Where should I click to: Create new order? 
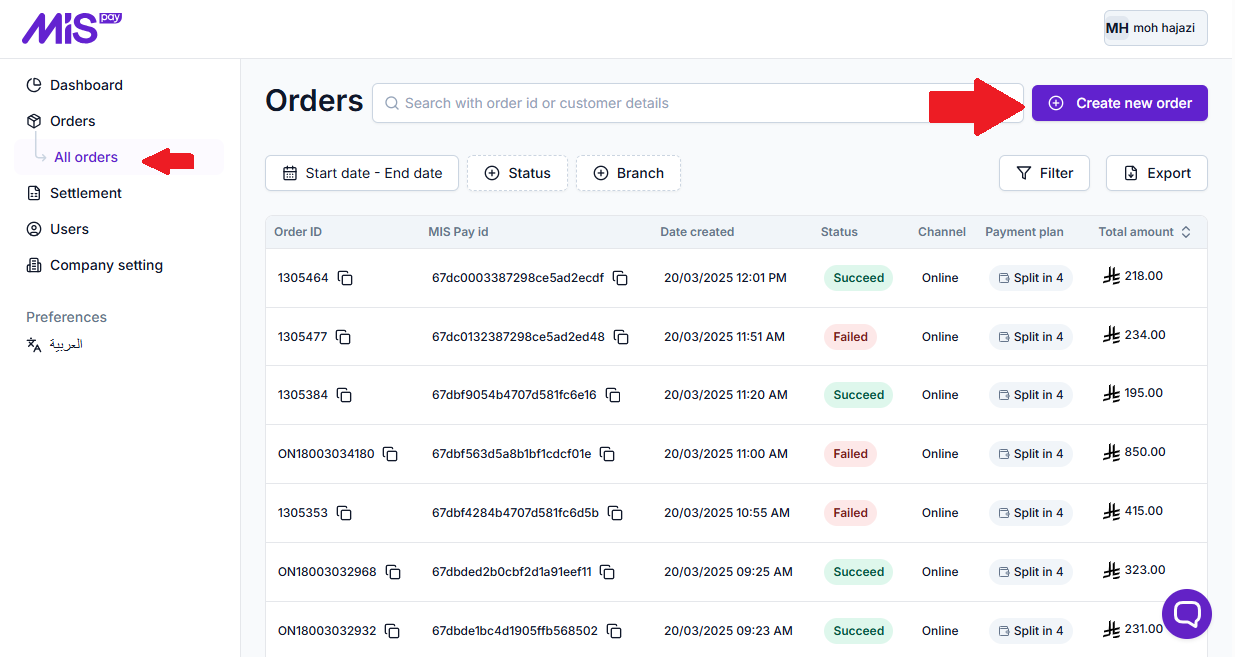[x=1120, y=103]
